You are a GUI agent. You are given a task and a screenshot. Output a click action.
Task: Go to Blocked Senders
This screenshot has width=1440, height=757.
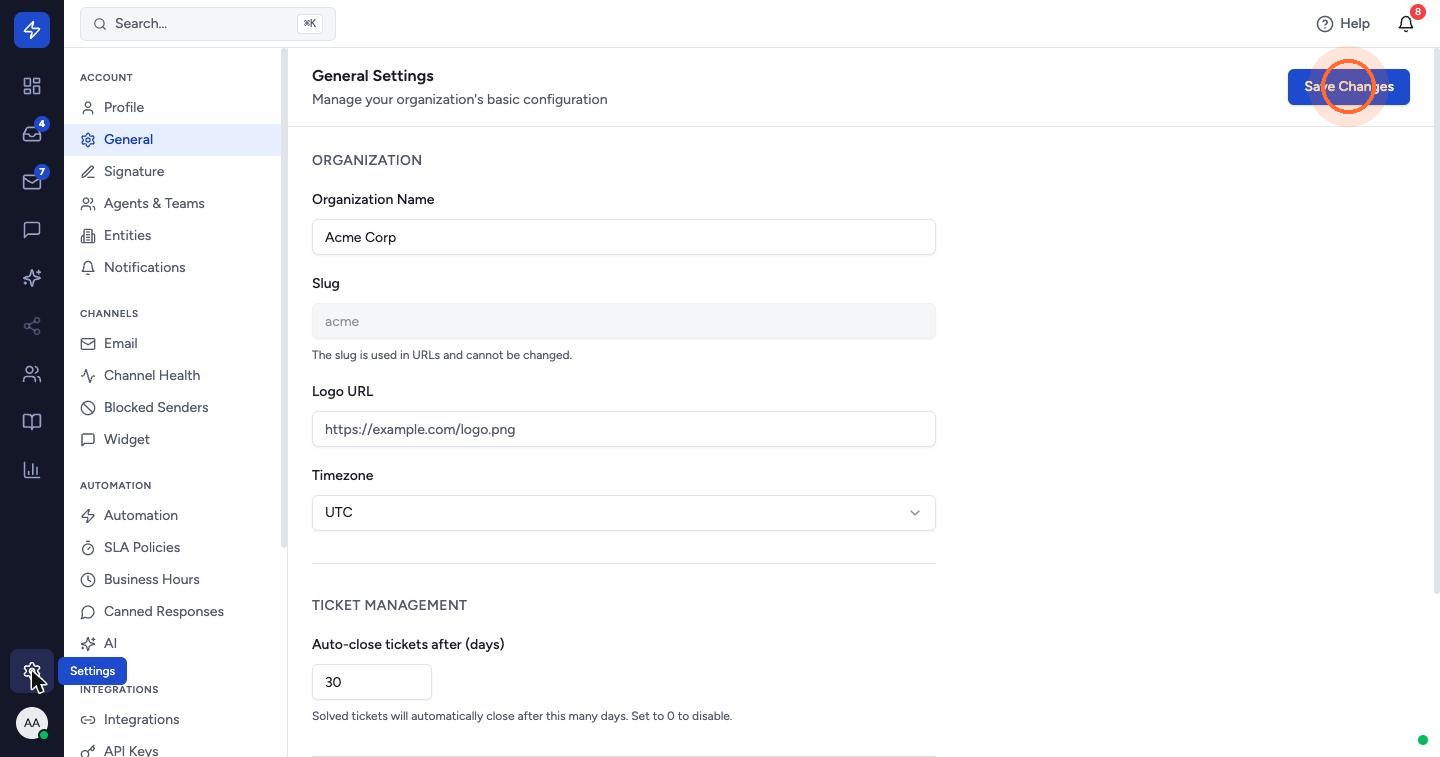pos(172,407)
